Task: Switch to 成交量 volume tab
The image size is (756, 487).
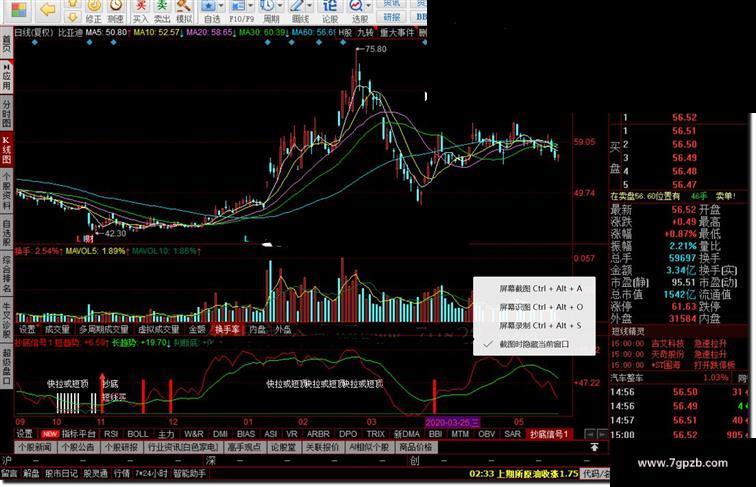Action: click(57, 329)
